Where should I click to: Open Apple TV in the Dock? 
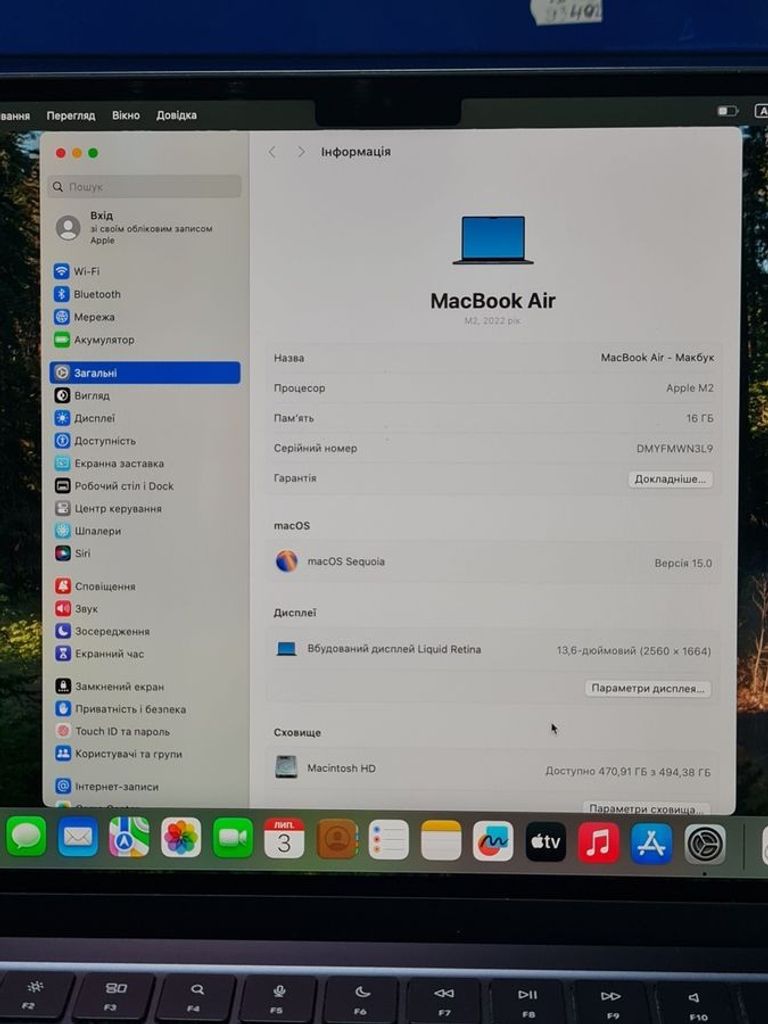546,842
